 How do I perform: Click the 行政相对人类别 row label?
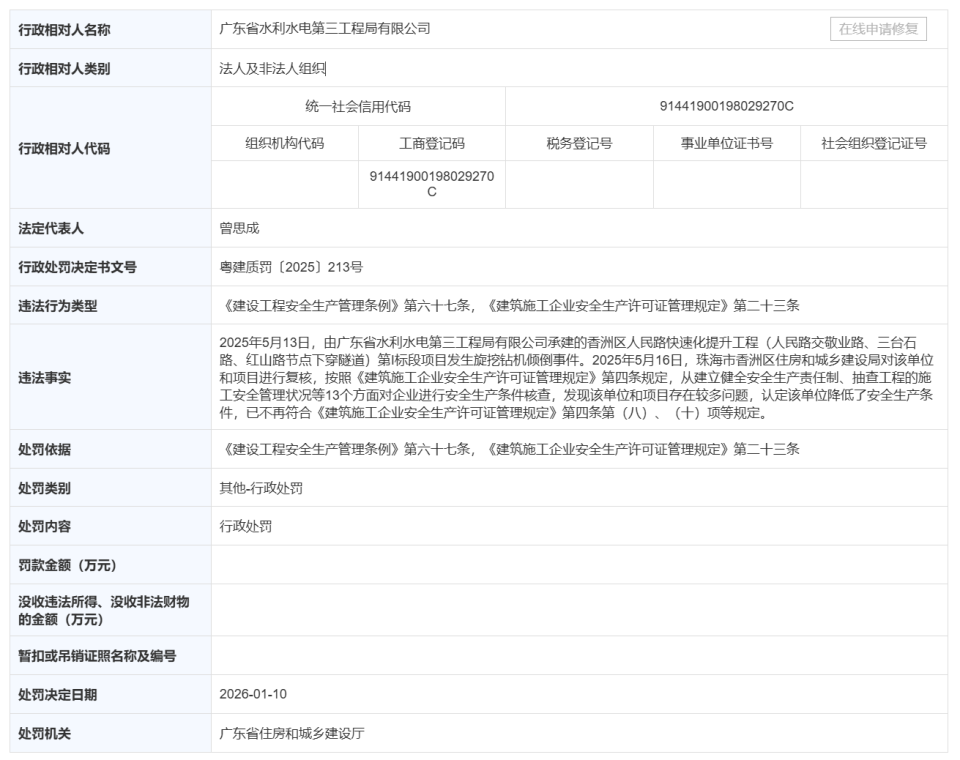pyautogui.click(x=64, y=69)
